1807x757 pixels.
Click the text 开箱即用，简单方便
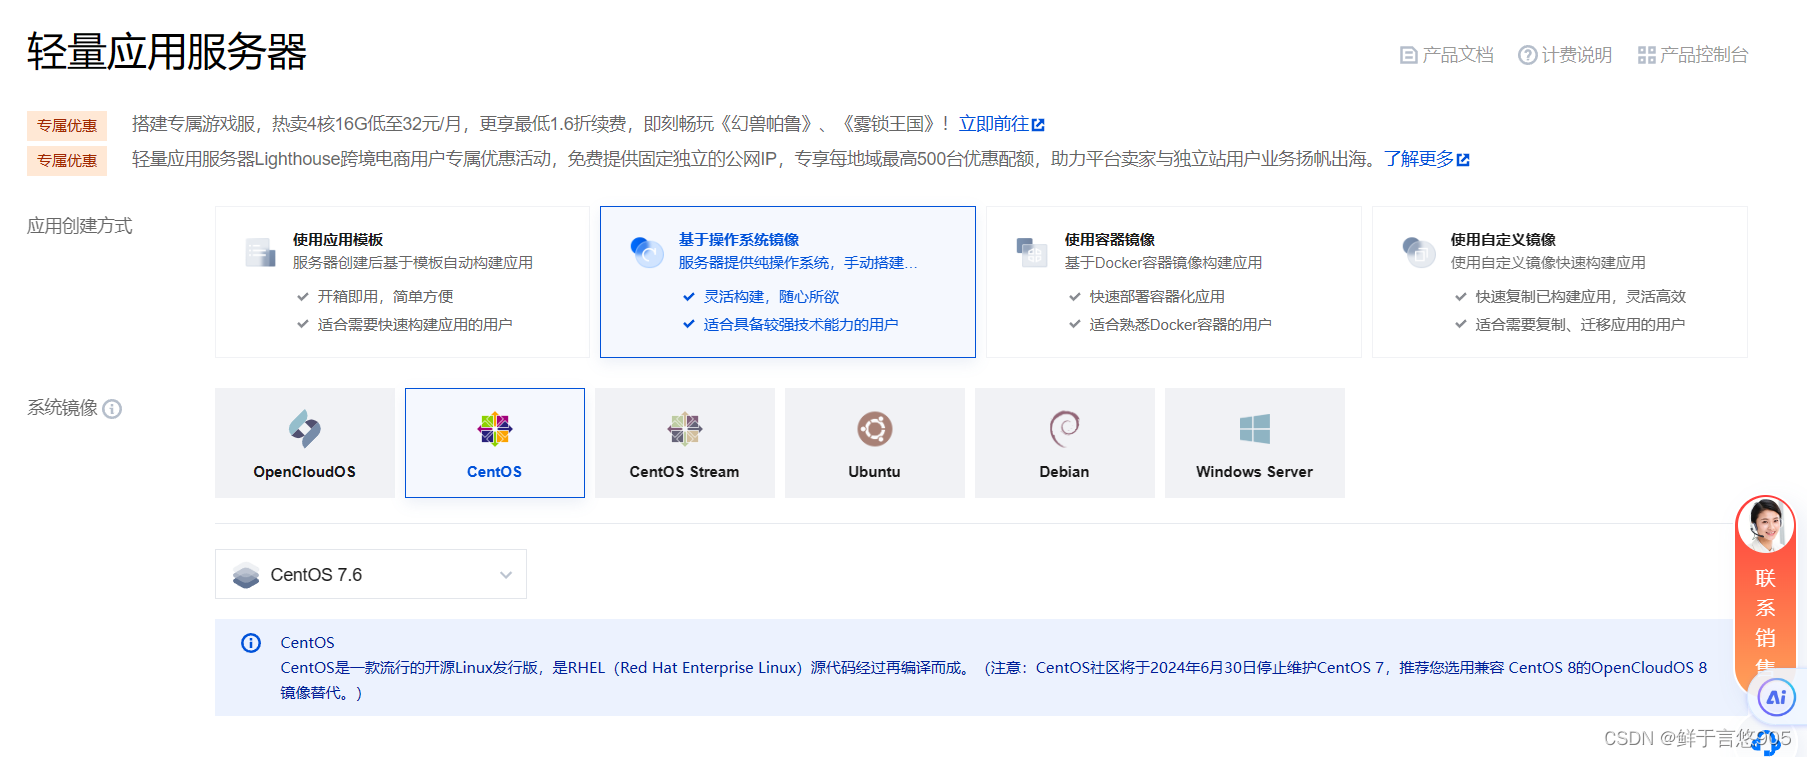tap(385, 297)
